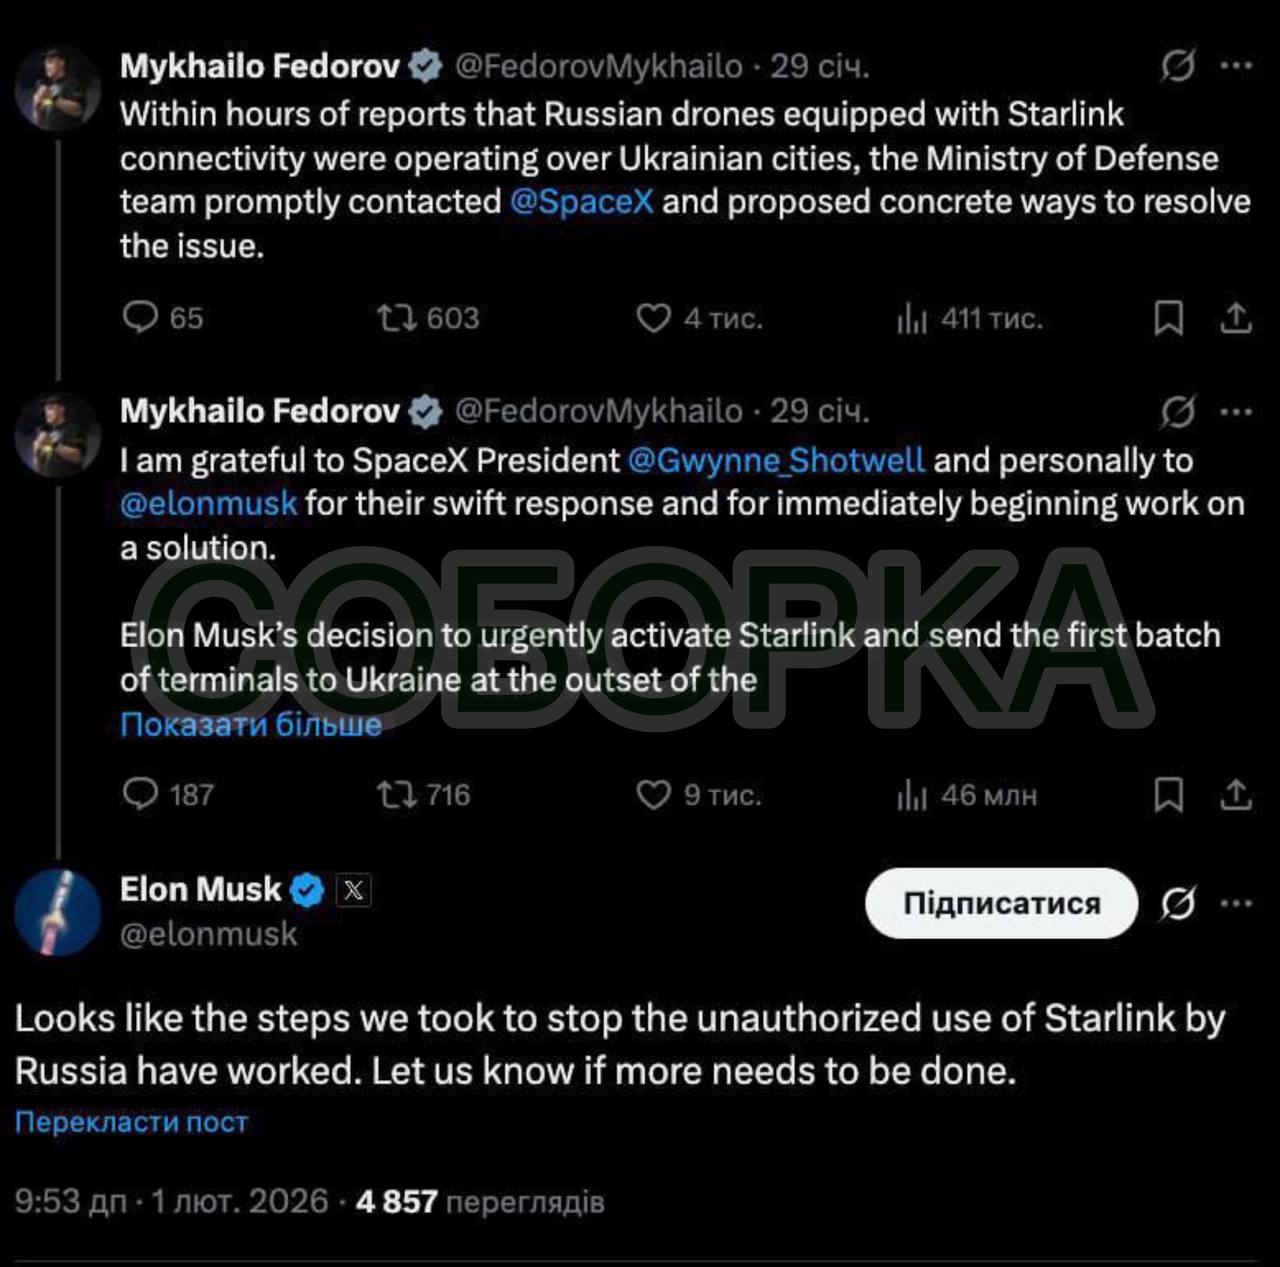Open more options on second Fedorov post

pos(1237,411)
